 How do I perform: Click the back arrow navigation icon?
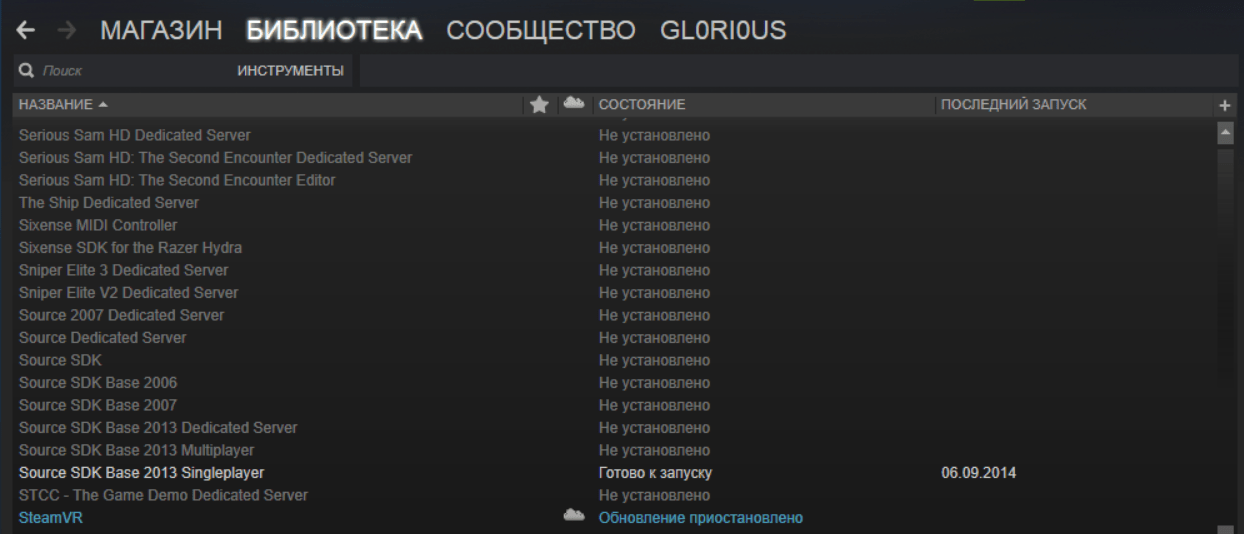pos(25,31)
